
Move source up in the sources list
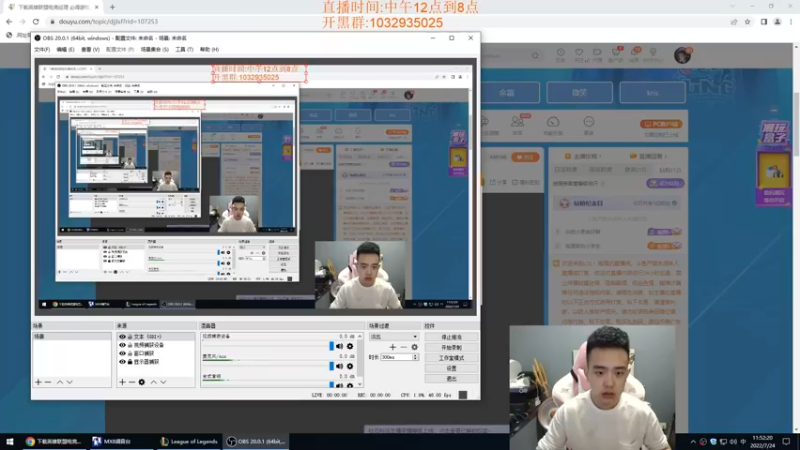pos(154,382)
